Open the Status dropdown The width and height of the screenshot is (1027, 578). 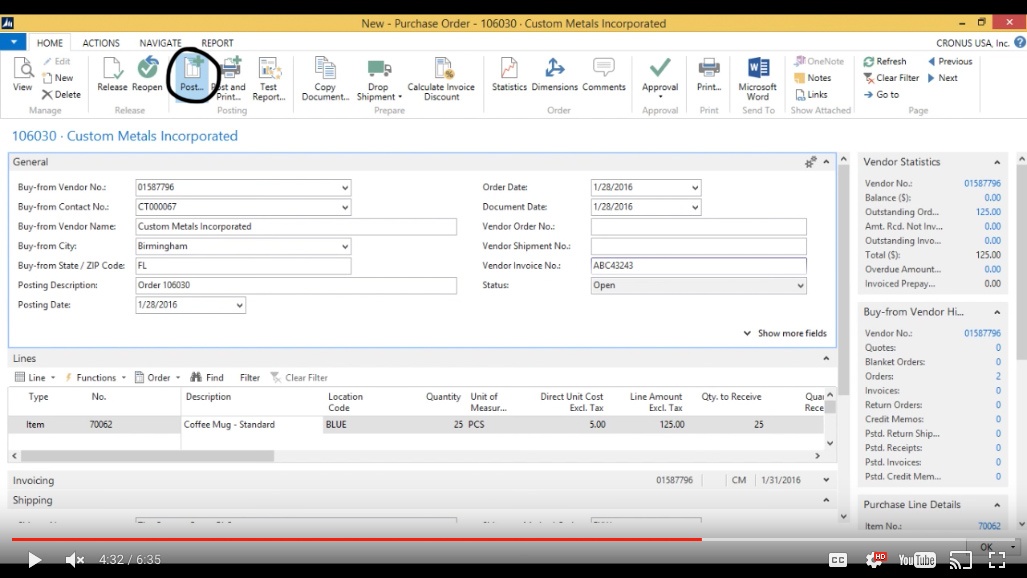tap(800, 286)
